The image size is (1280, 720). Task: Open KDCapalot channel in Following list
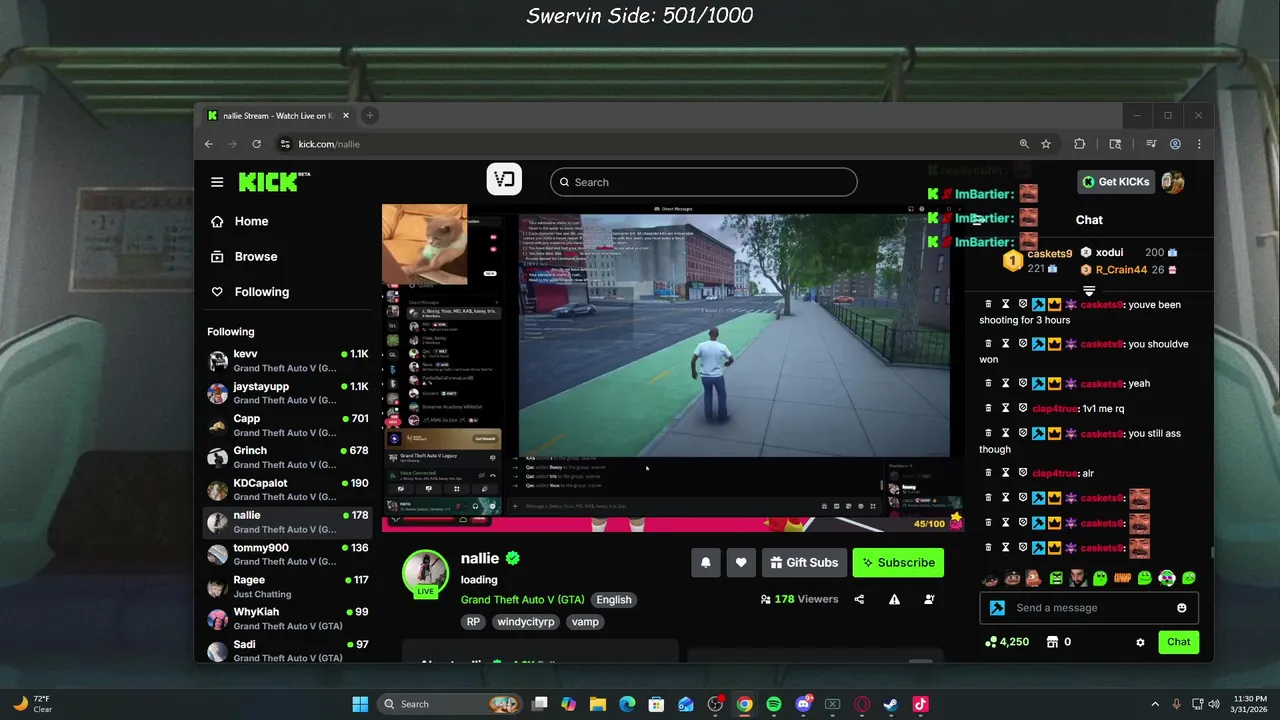pos(288,490)
